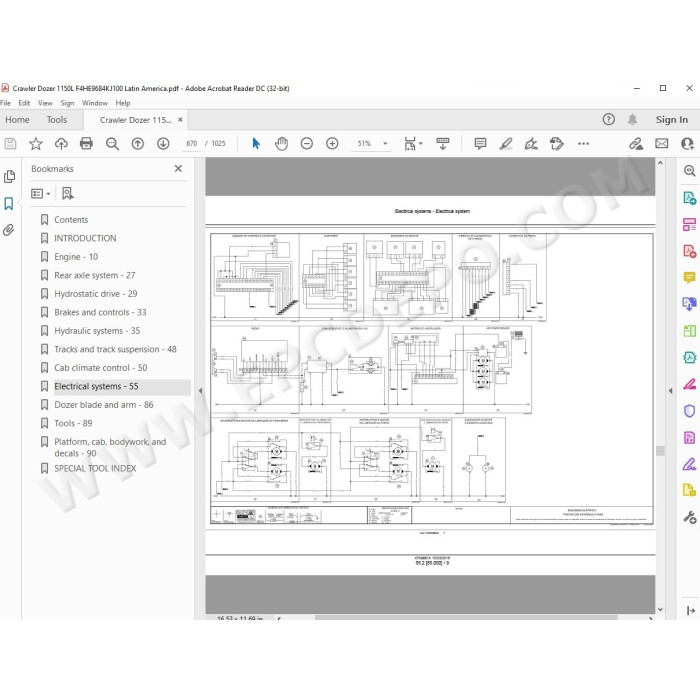Select Hydraulic systems - 35 bookmark
The width and height of the screenshot is (700, 700).
pos(97,331)
